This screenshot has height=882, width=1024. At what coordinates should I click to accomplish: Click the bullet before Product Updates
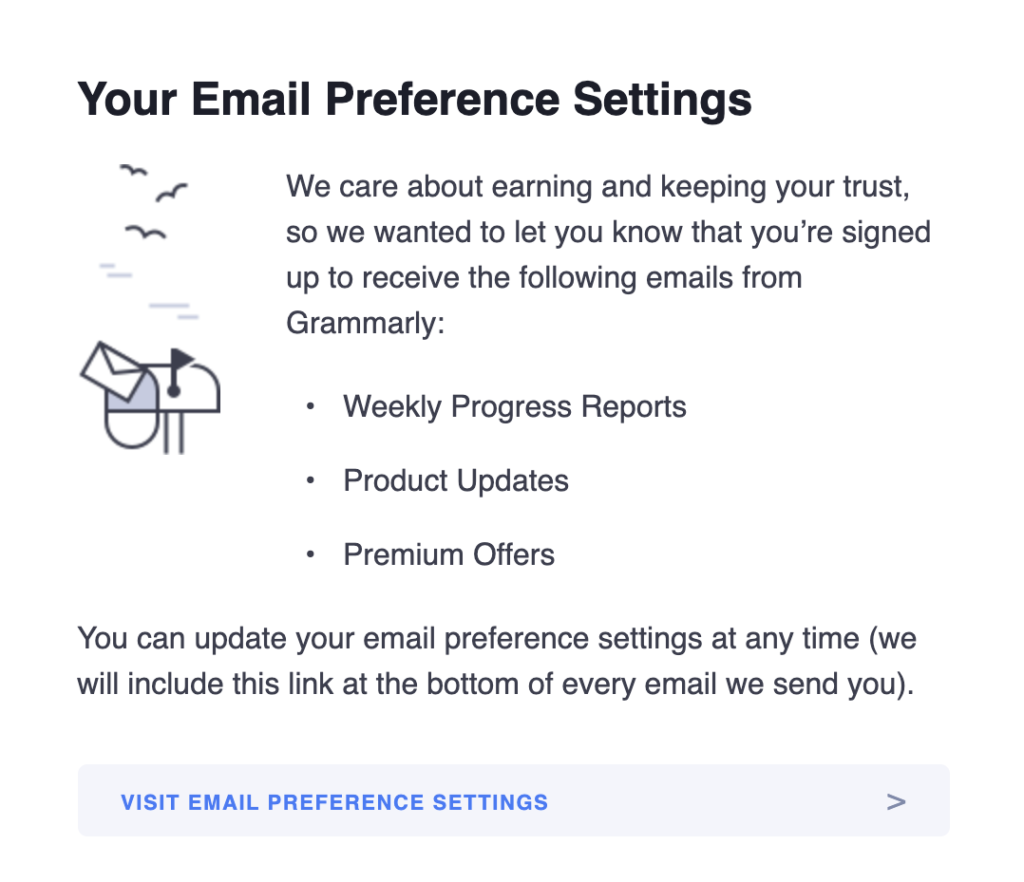point(311,481)
